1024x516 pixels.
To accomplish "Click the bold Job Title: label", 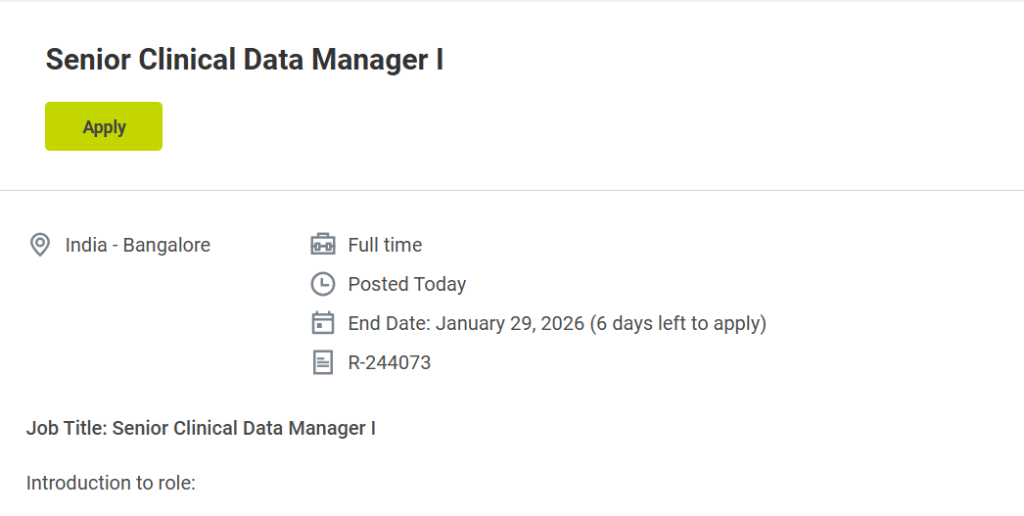I will (x=66, y=428).
